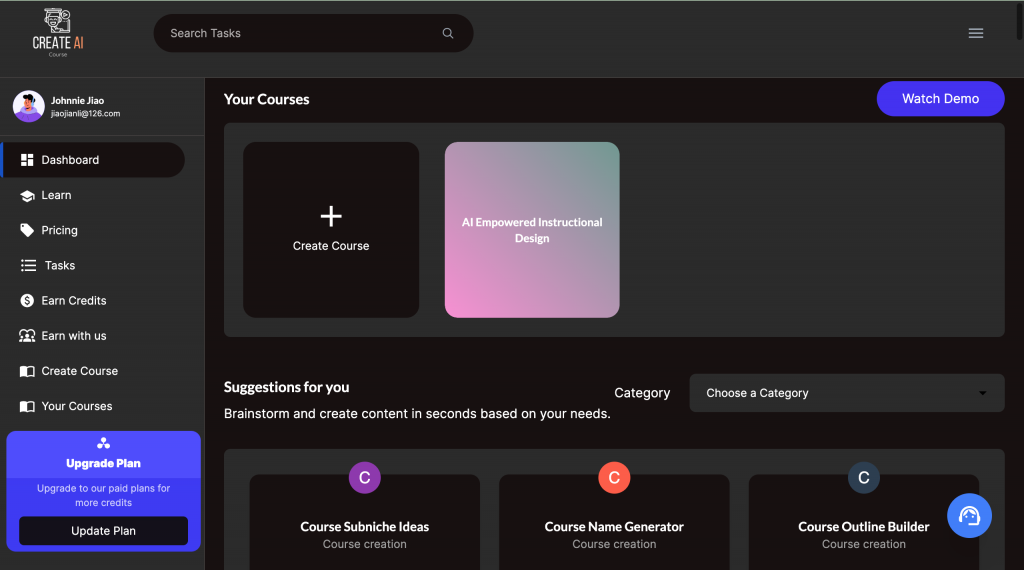Viewport: 1024px width, 570px height.
Task: Click the Earn with us people icon
Action: [27, 336]
